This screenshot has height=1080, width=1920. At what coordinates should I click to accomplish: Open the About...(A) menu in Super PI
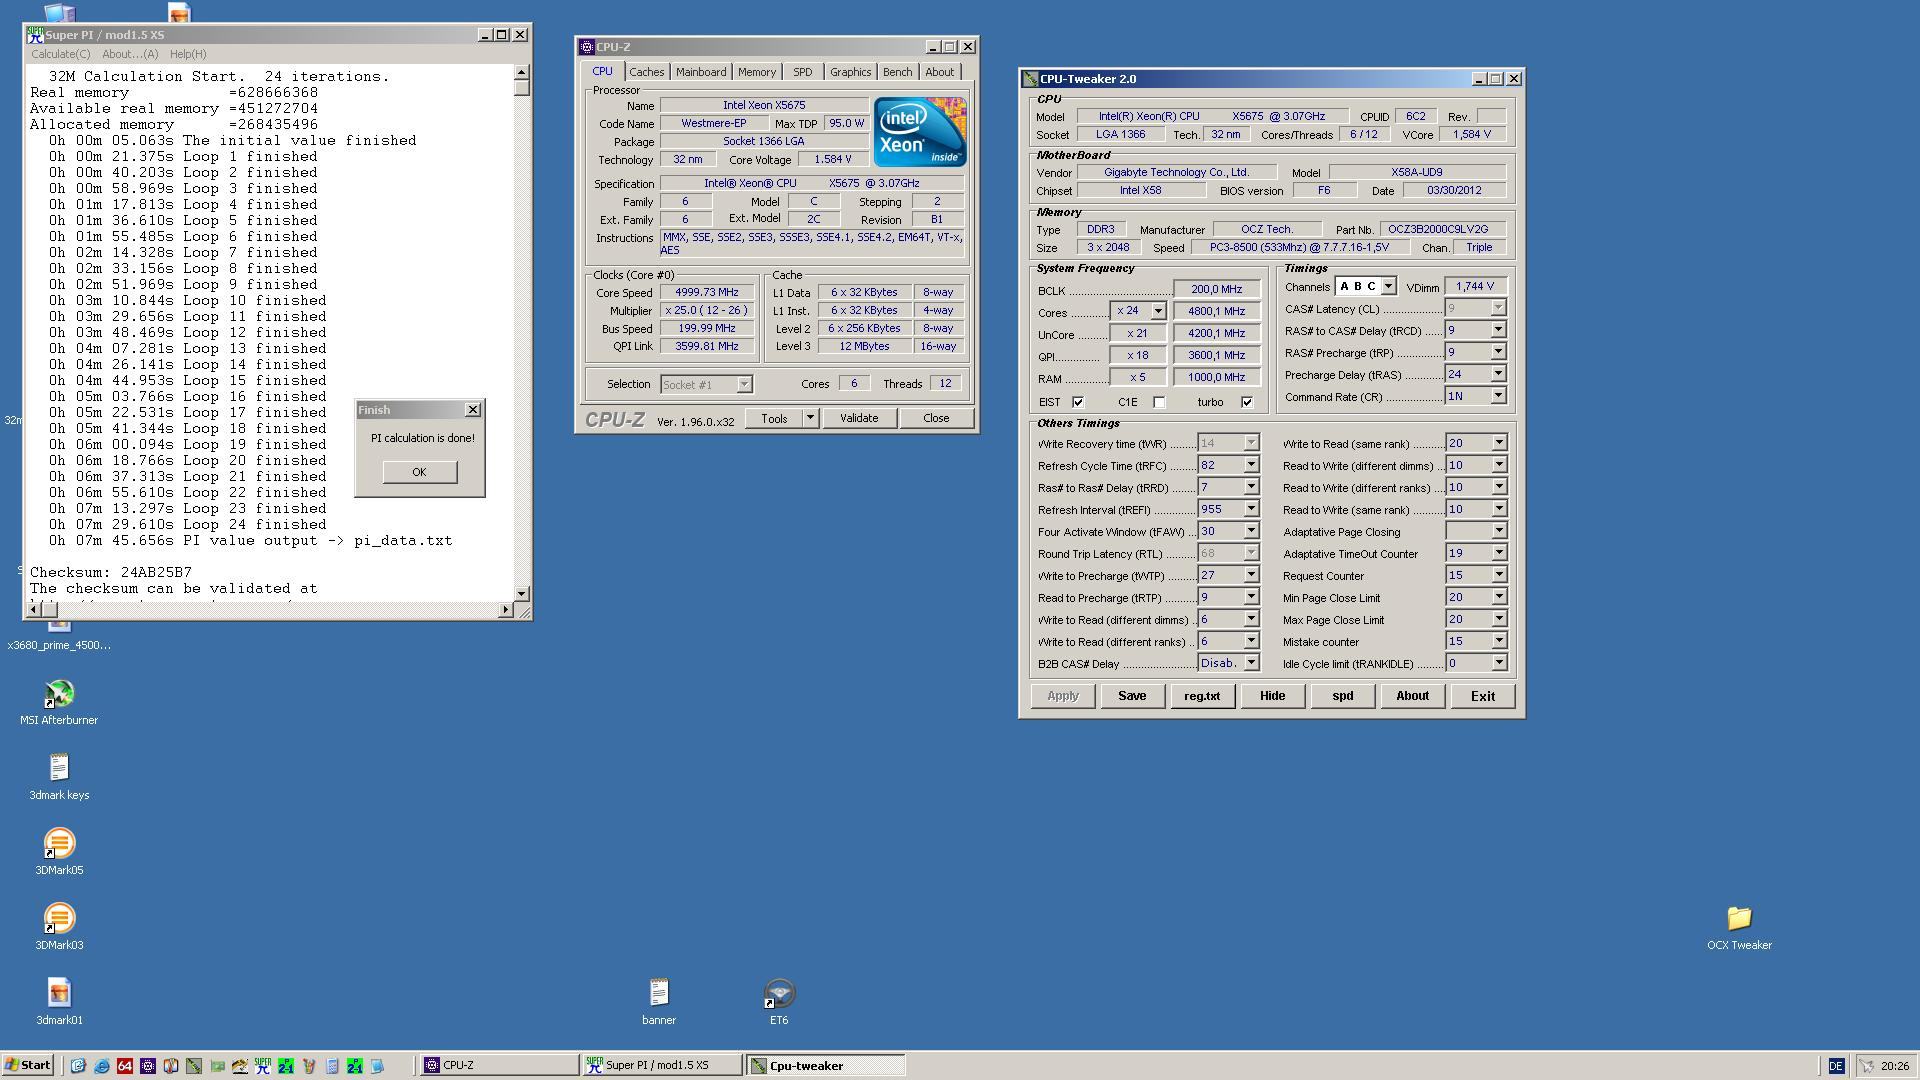click(x=130, y=54)
